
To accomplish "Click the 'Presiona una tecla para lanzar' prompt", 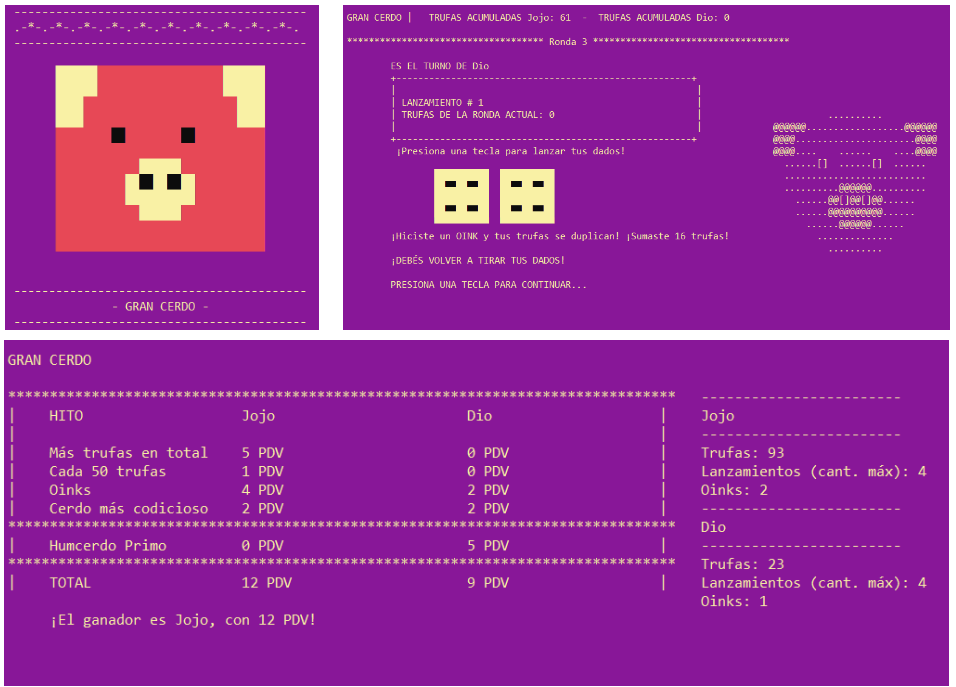I will (x=510, y=151).
